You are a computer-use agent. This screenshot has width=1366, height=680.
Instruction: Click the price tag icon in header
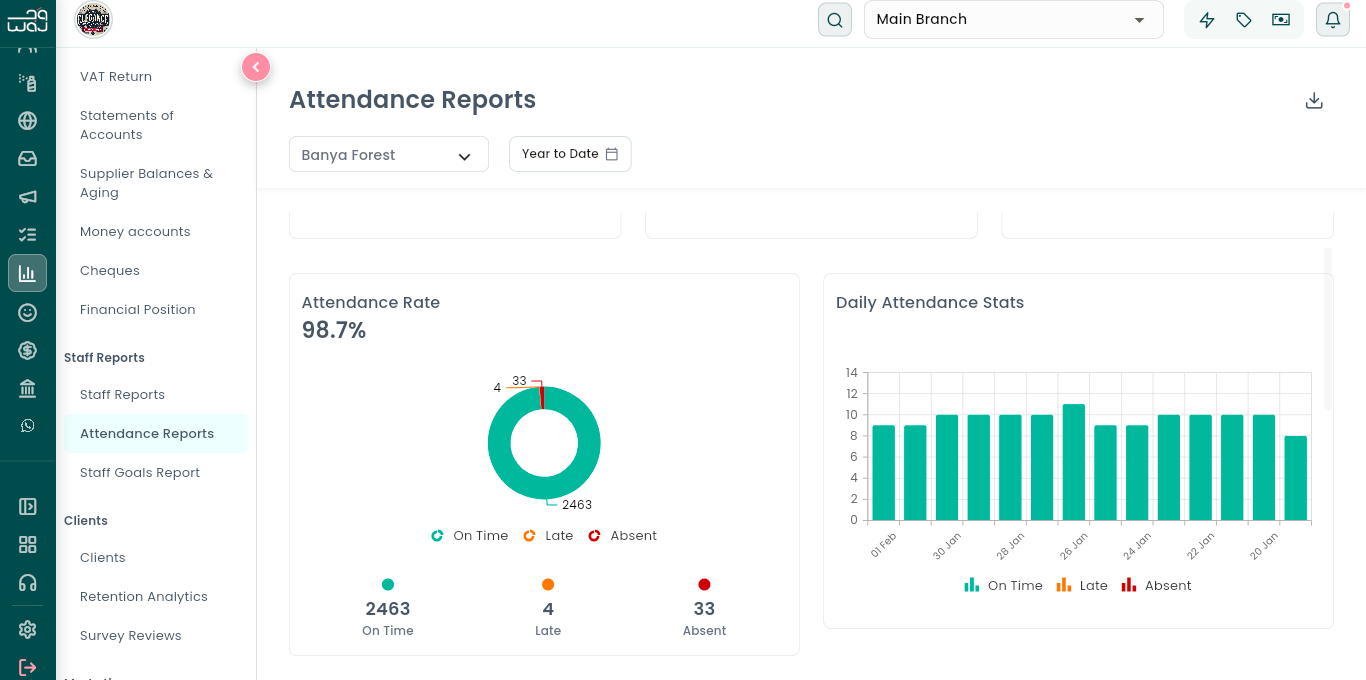[x=1244, y=20]
